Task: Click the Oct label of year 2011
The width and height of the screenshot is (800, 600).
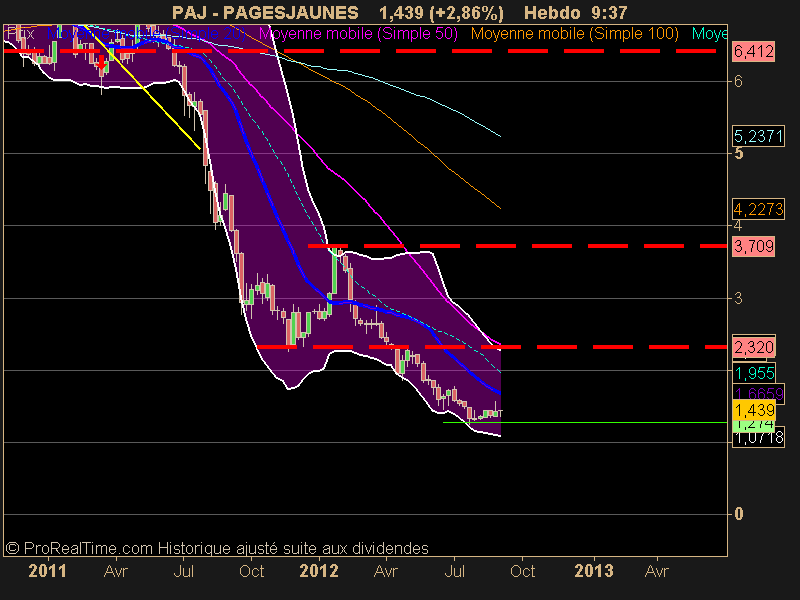Action: coord(252,571)
